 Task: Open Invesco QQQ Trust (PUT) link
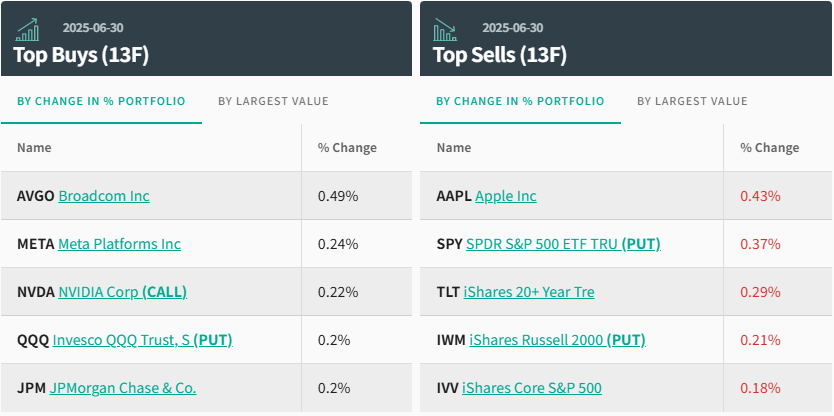click(142, 340)
